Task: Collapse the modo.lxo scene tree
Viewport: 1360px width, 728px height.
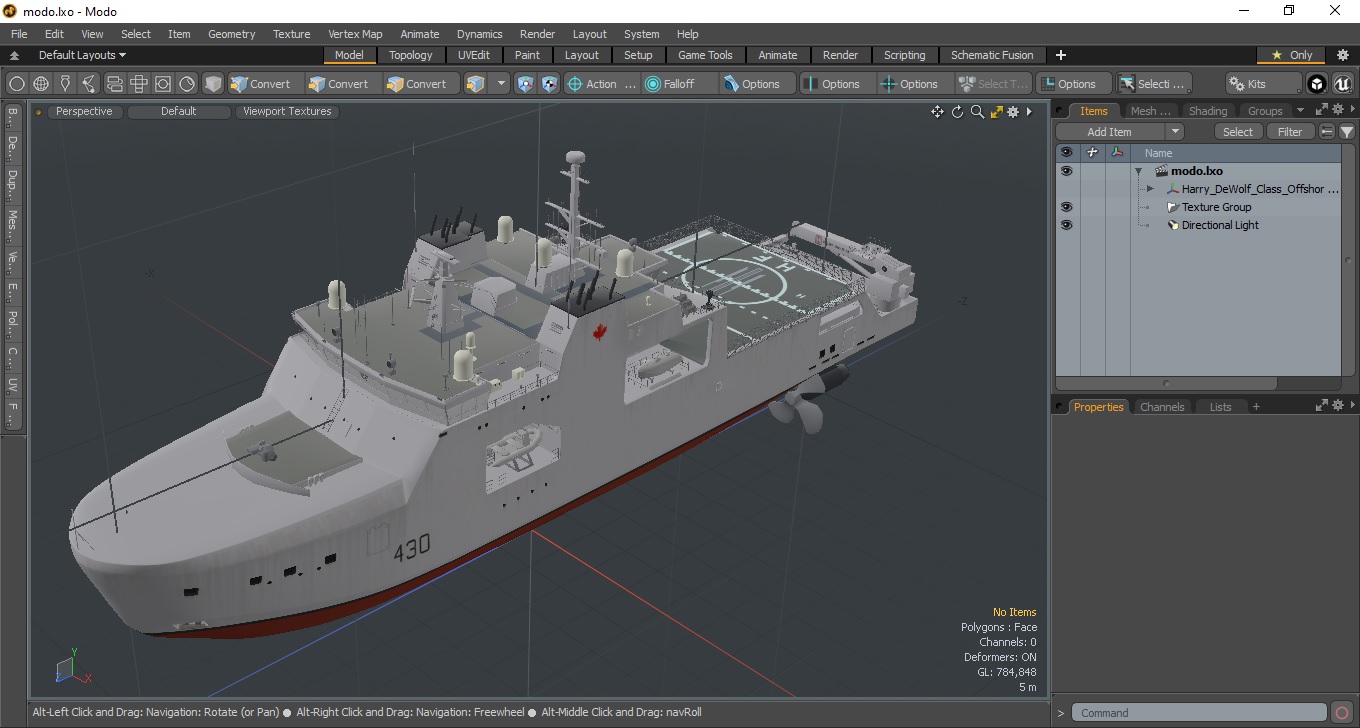Action: (1138, 171)
